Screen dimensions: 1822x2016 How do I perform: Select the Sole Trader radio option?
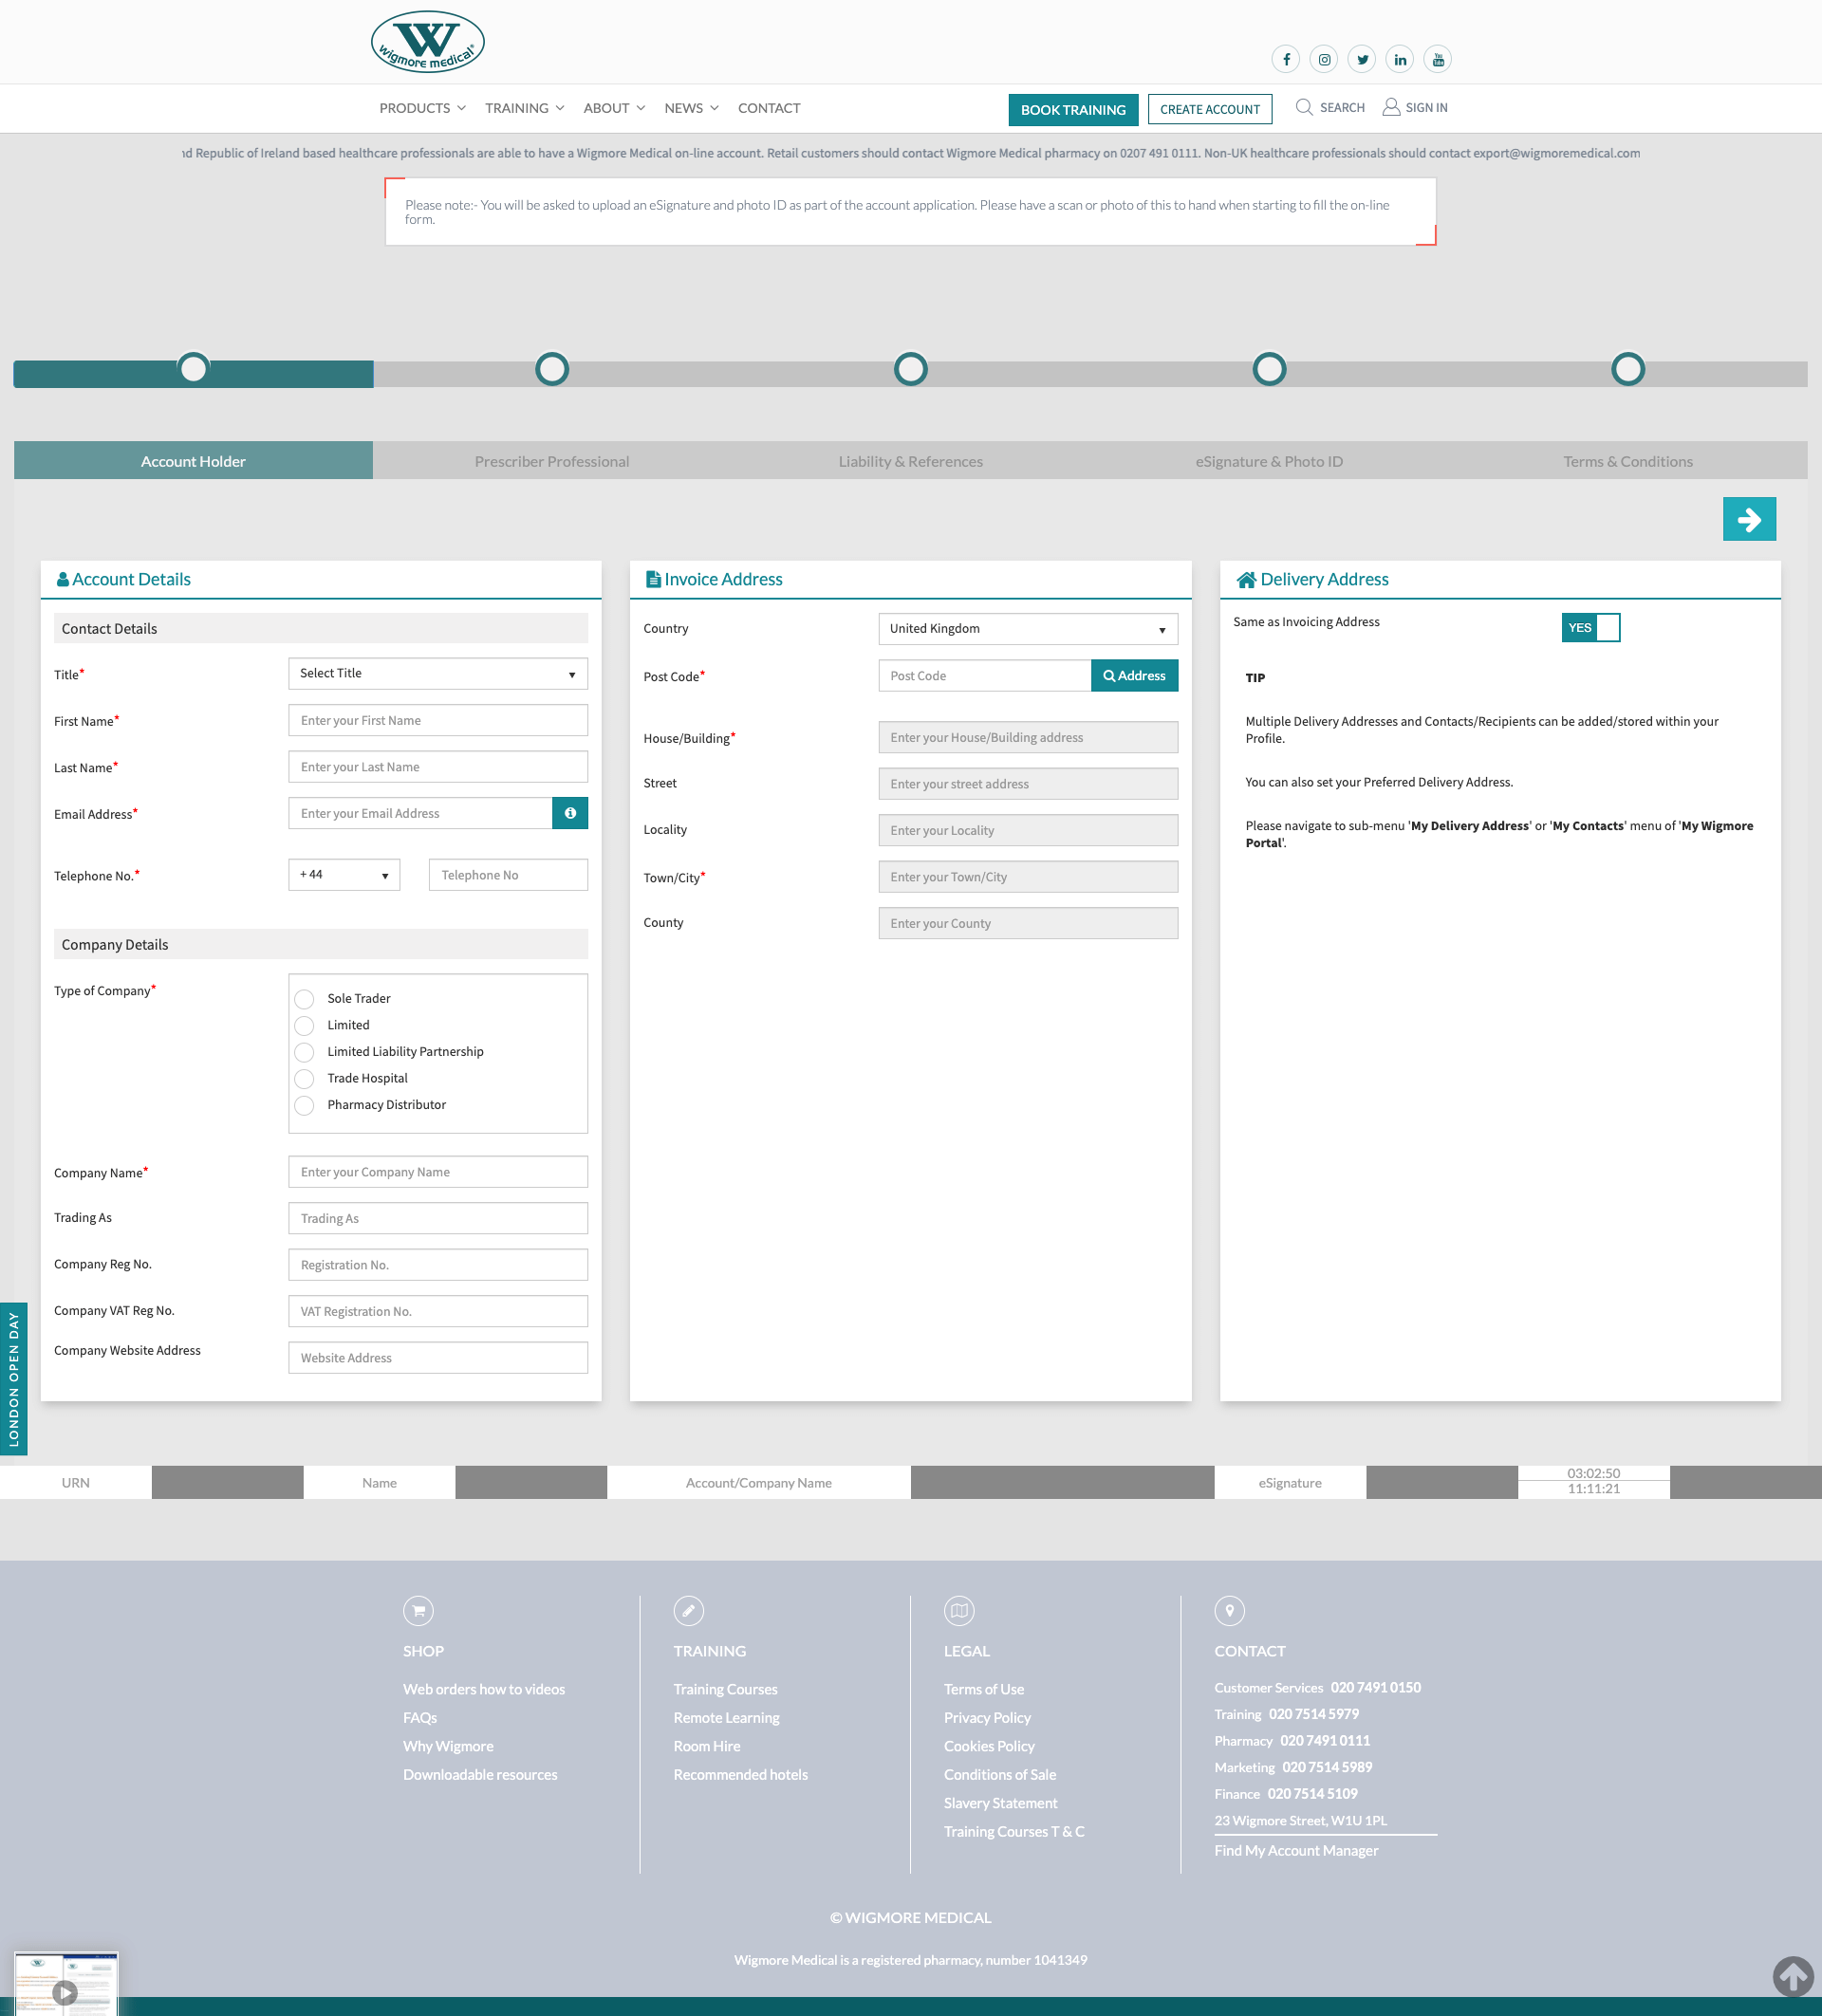point(305,999)
